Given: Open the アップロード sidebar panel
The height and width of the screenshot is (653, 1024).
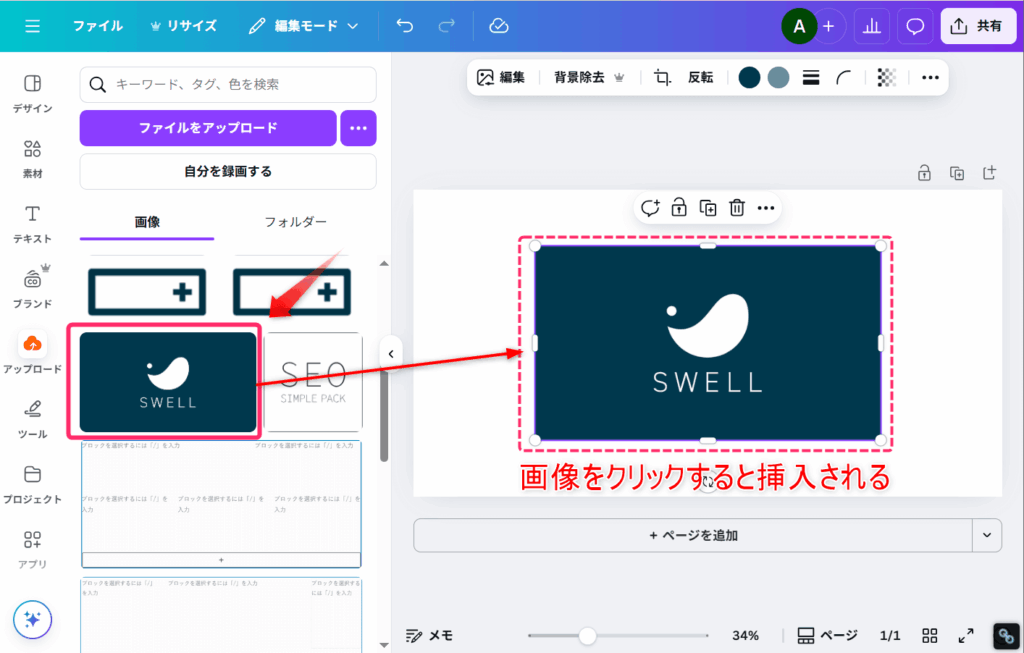Looking at the screenshot, I should click(x=32, y=353).
